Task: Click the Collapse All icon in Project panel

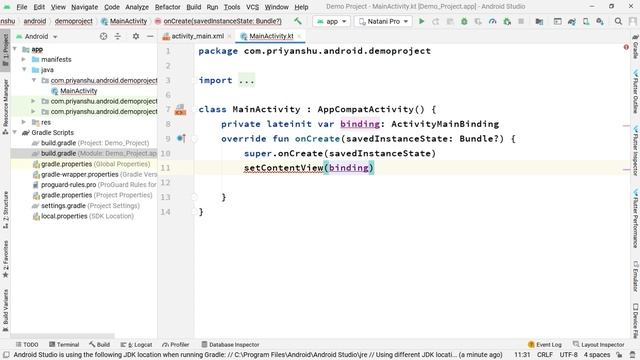Action: (x=118, y=36)
